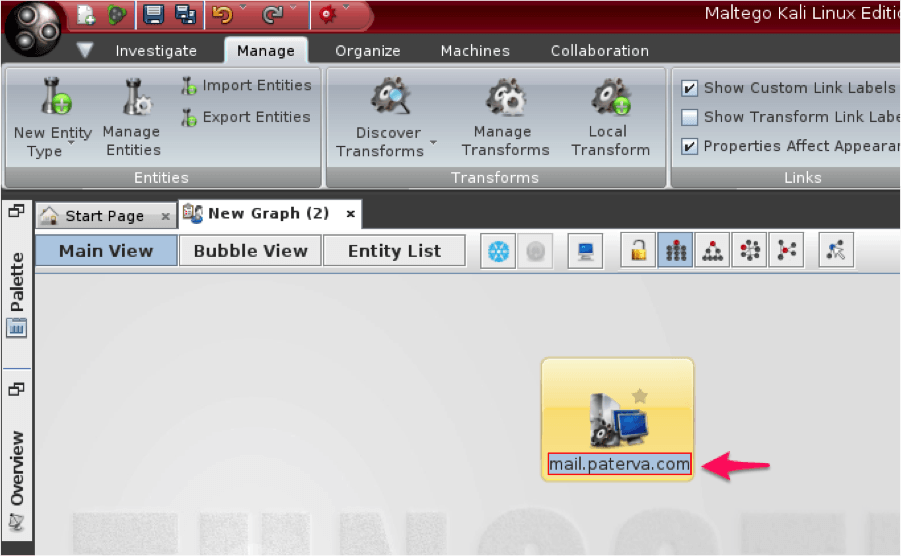Select the organic layout icon

point(787,250)
